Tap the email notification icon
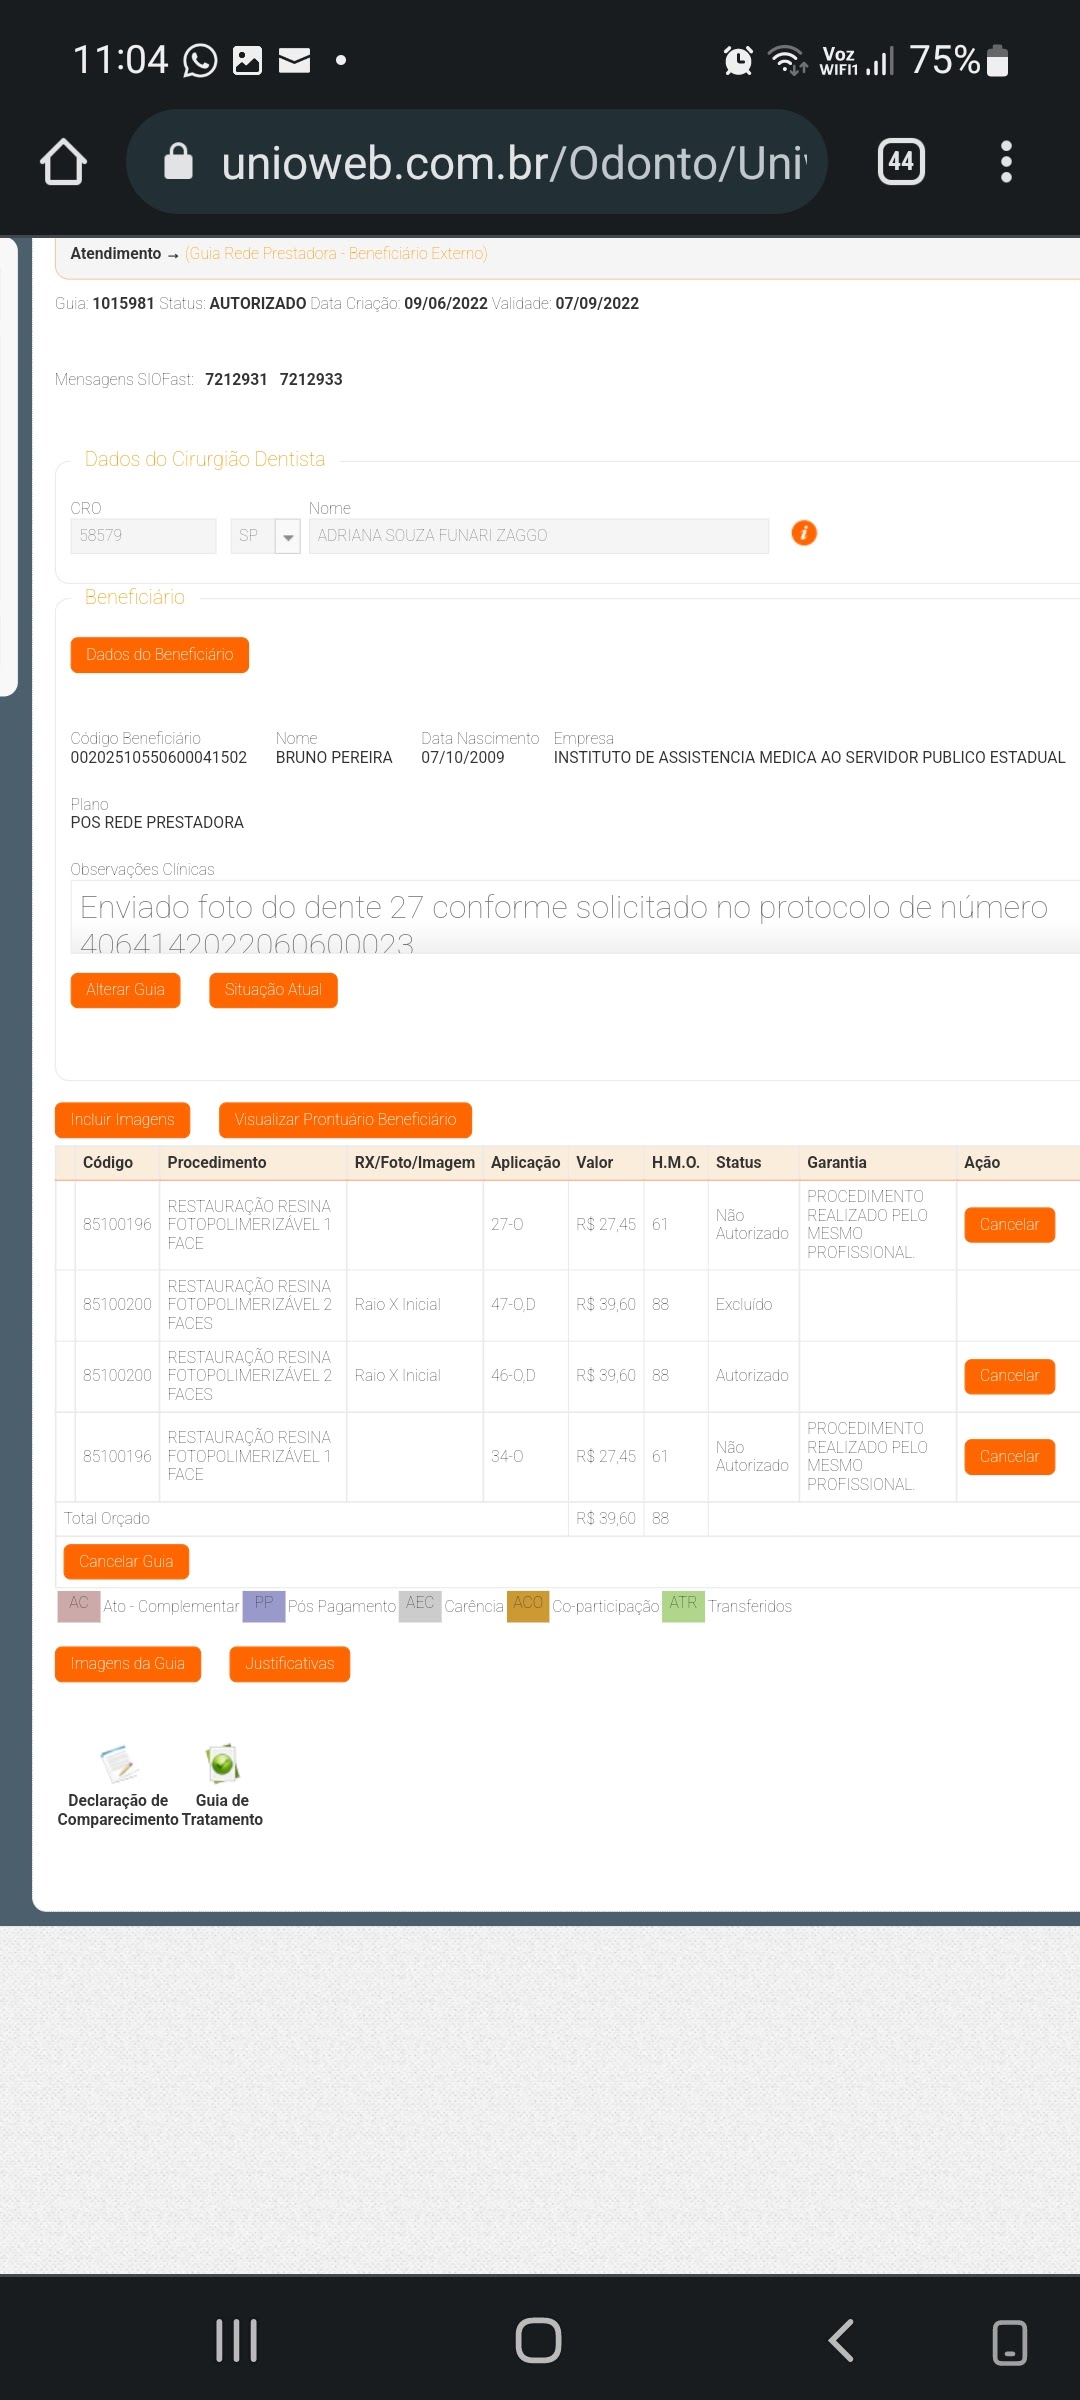This screenshot has height=2400, width=1080. 294,61
